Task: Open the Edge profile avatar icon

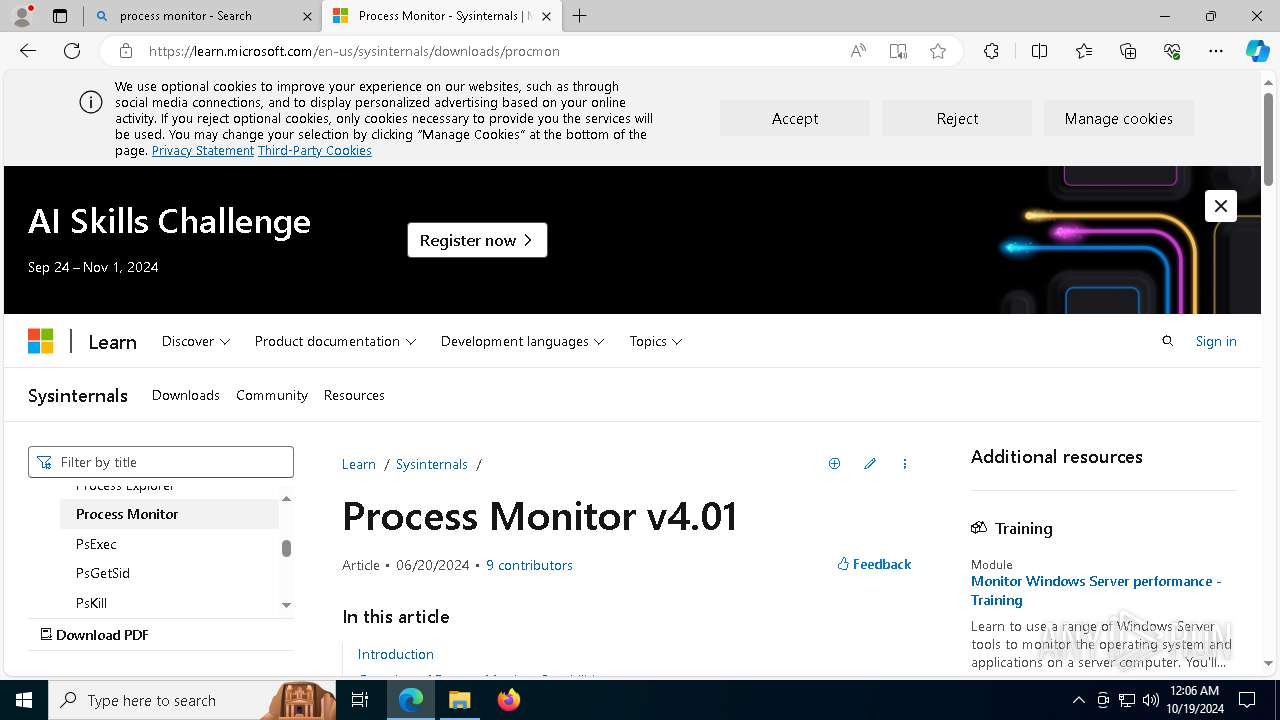Action: [22, 16]
